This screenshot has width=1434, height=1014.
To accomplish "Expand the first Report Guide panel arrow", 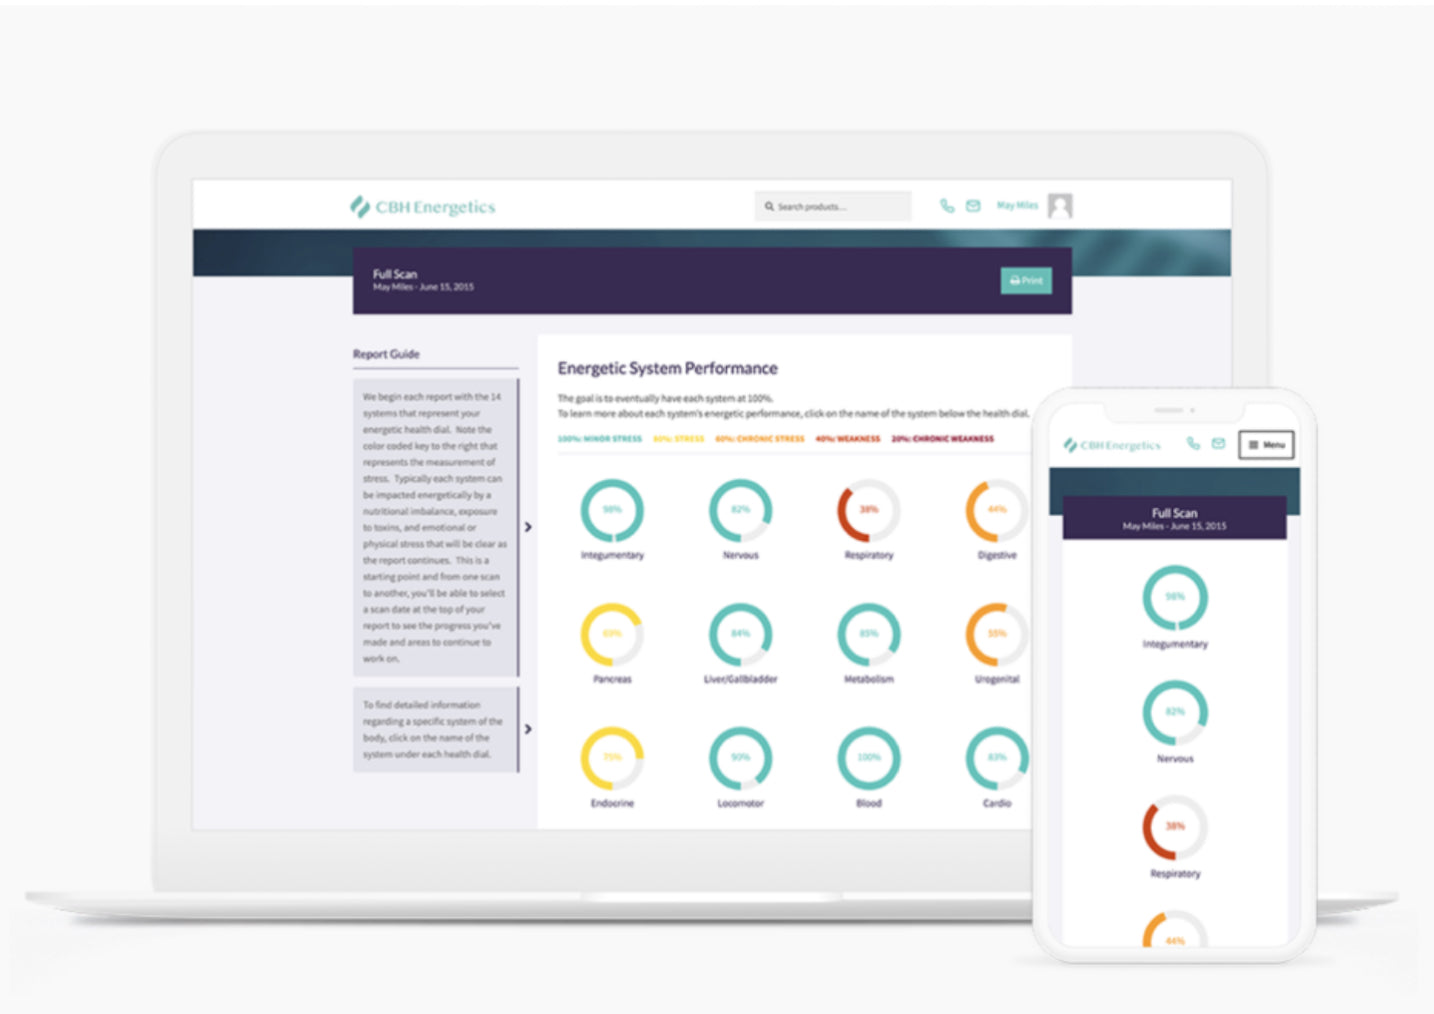I will (x=528, y=527).
